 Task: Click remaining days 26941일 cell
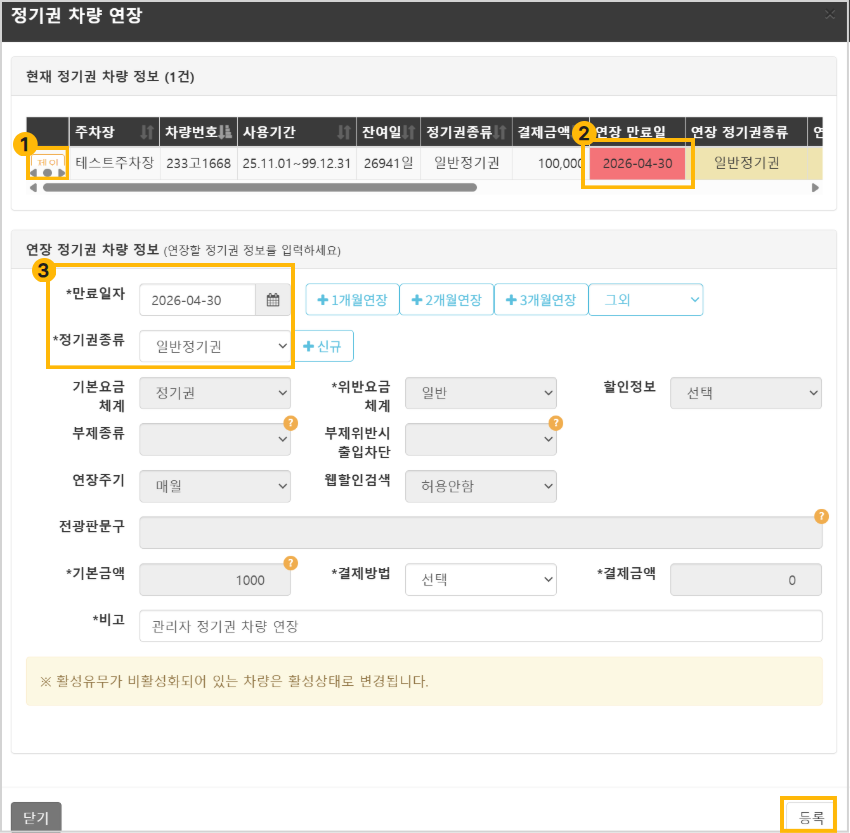click(x=388, y=163)
